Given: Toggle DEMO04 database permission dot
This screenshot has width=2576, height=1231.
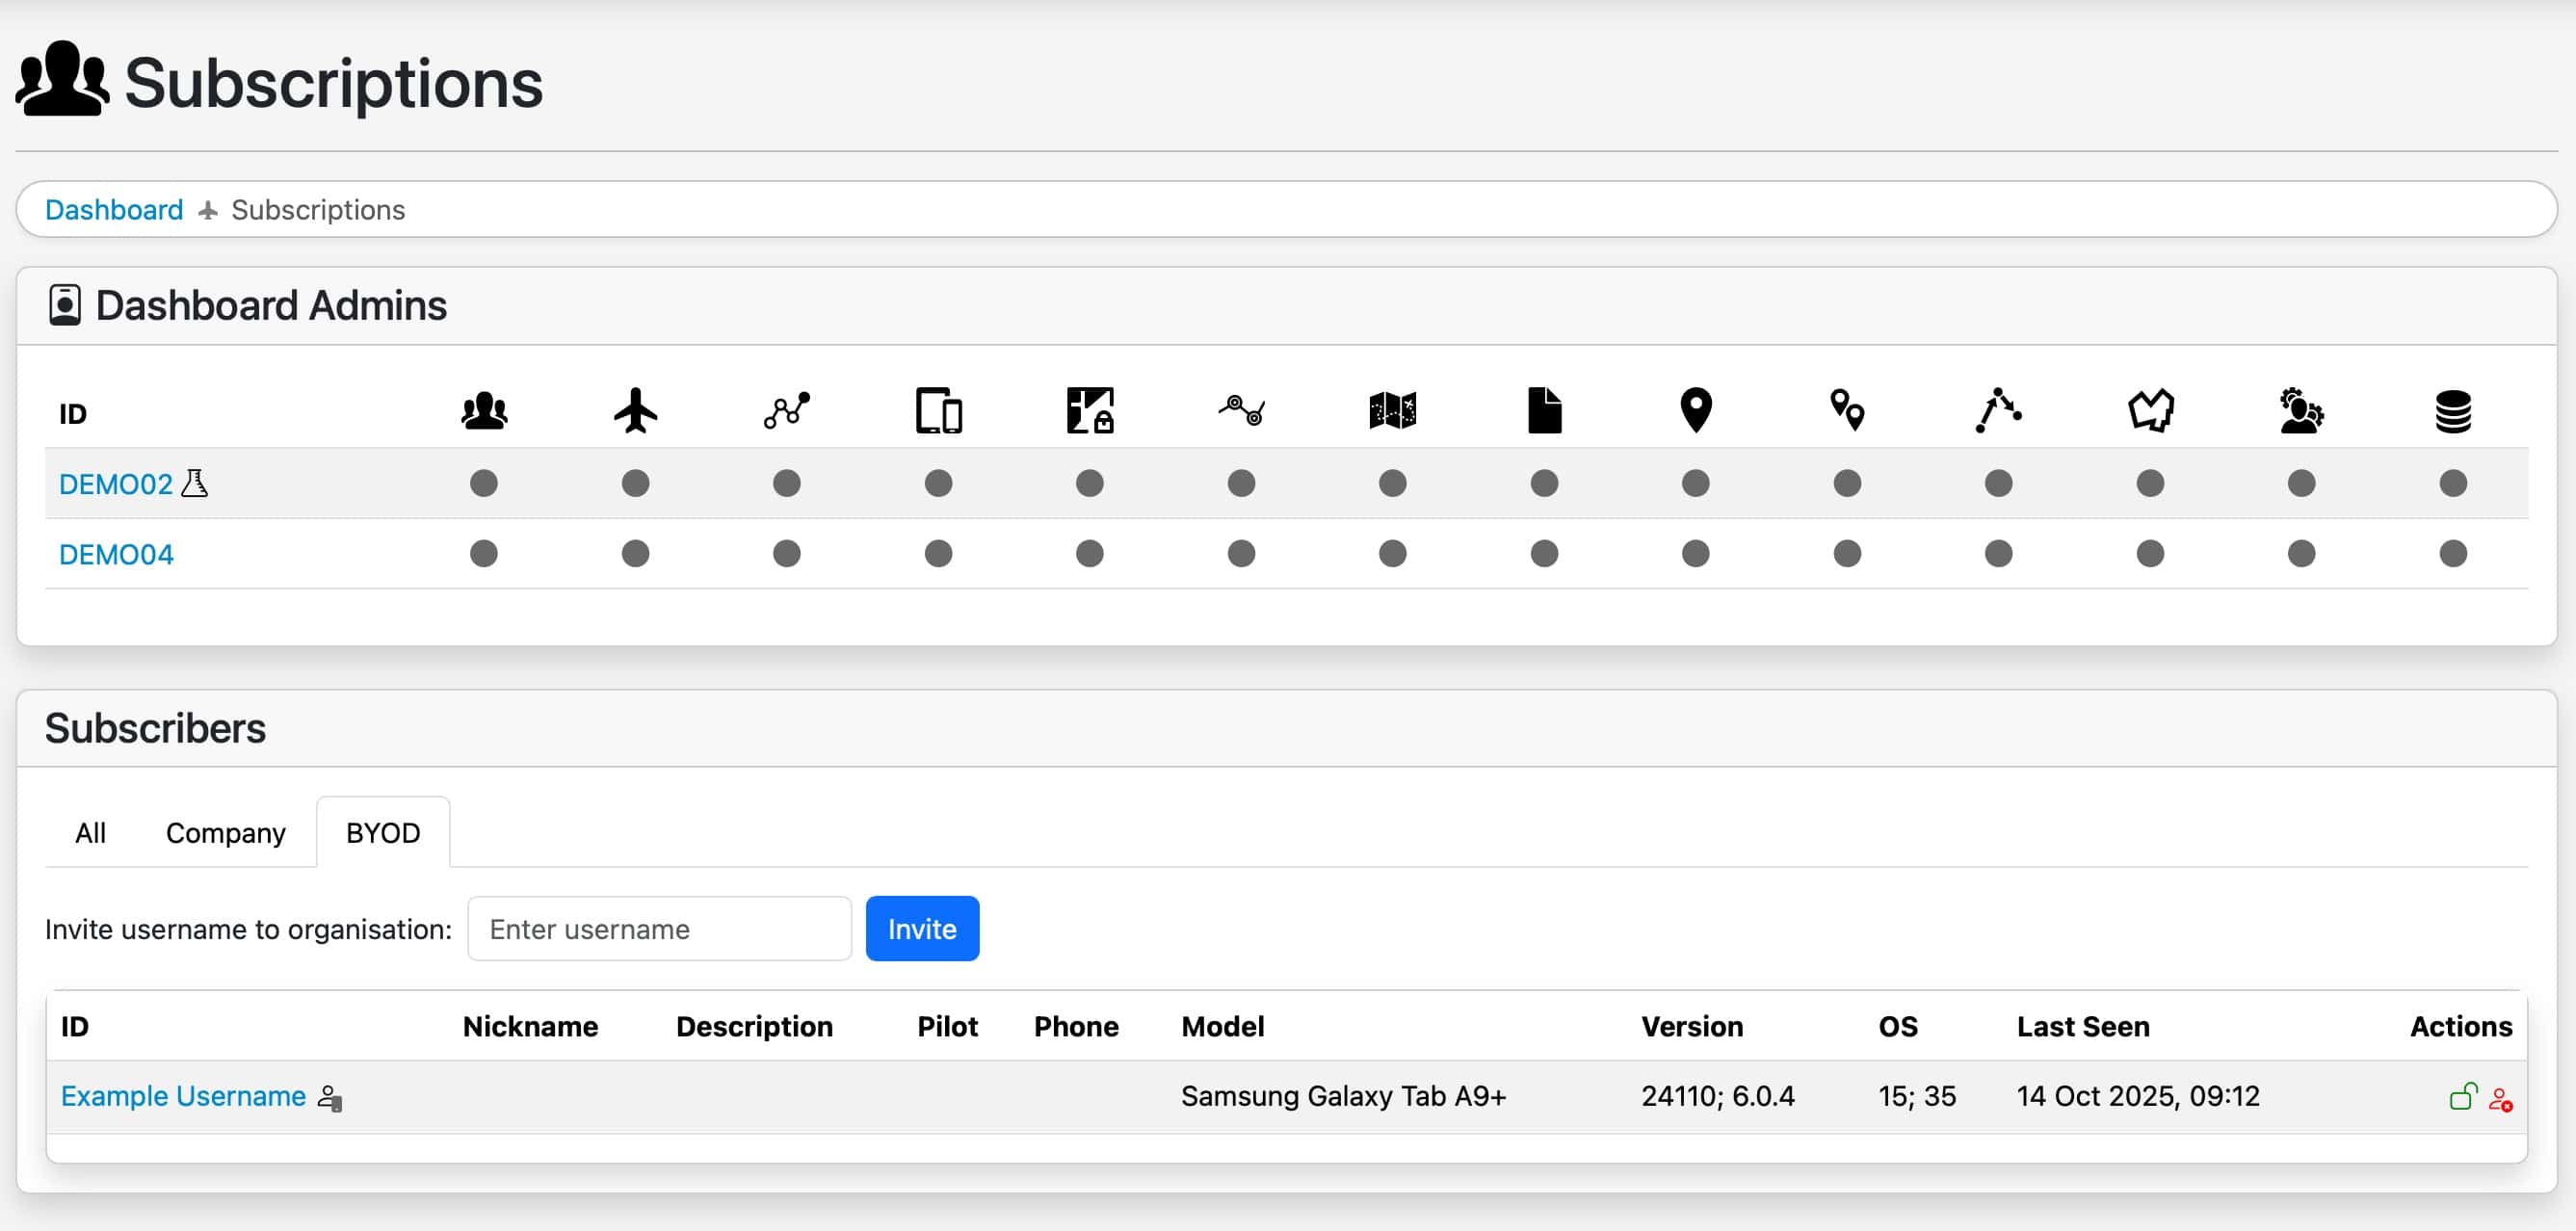Looking at the screenshot, I should (2452, 554).
